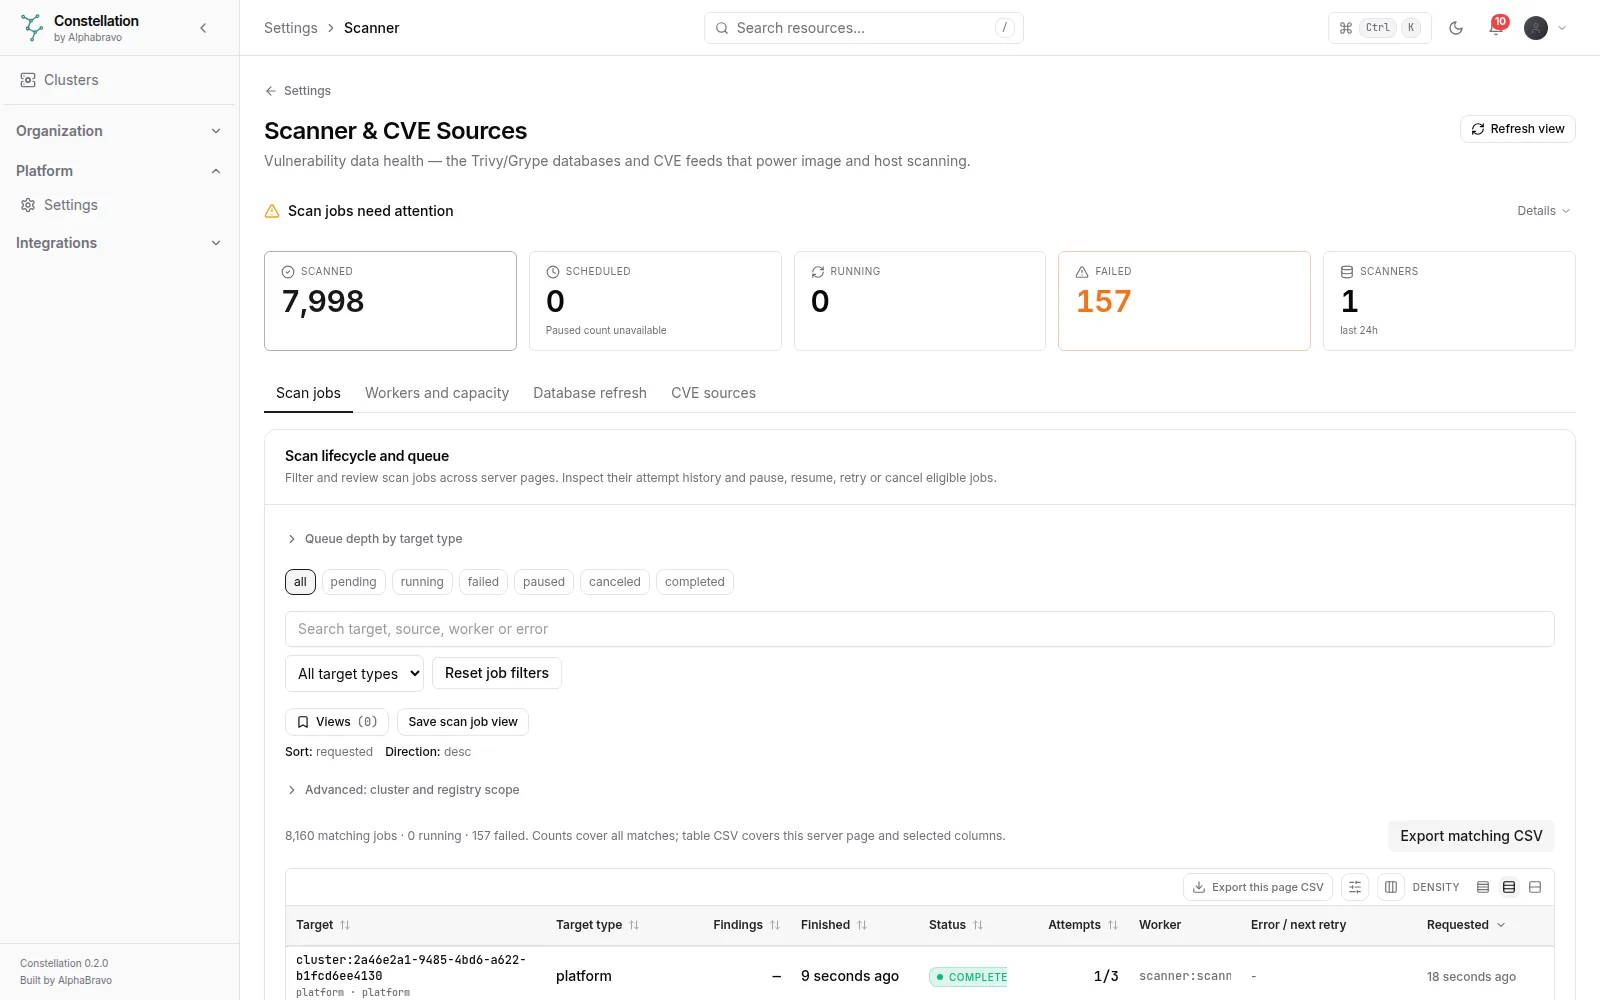Click the columns layout icon near Density

tap(1391, 887)
